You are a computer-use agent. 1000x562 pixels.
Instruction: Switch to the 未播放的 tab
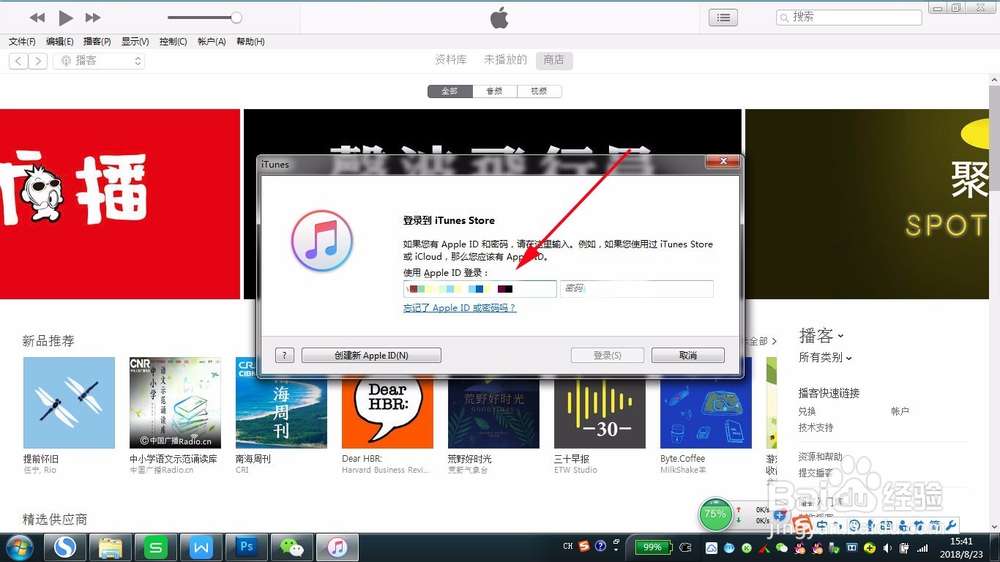click(505, 60)
